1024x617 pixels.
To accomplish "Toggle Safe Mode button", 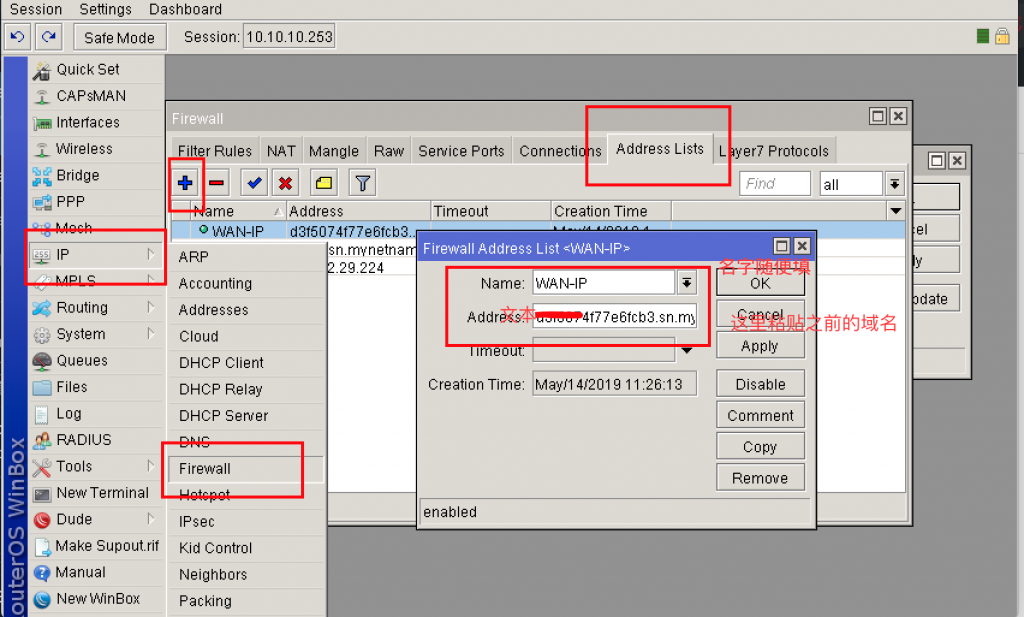I will (120, 37).
